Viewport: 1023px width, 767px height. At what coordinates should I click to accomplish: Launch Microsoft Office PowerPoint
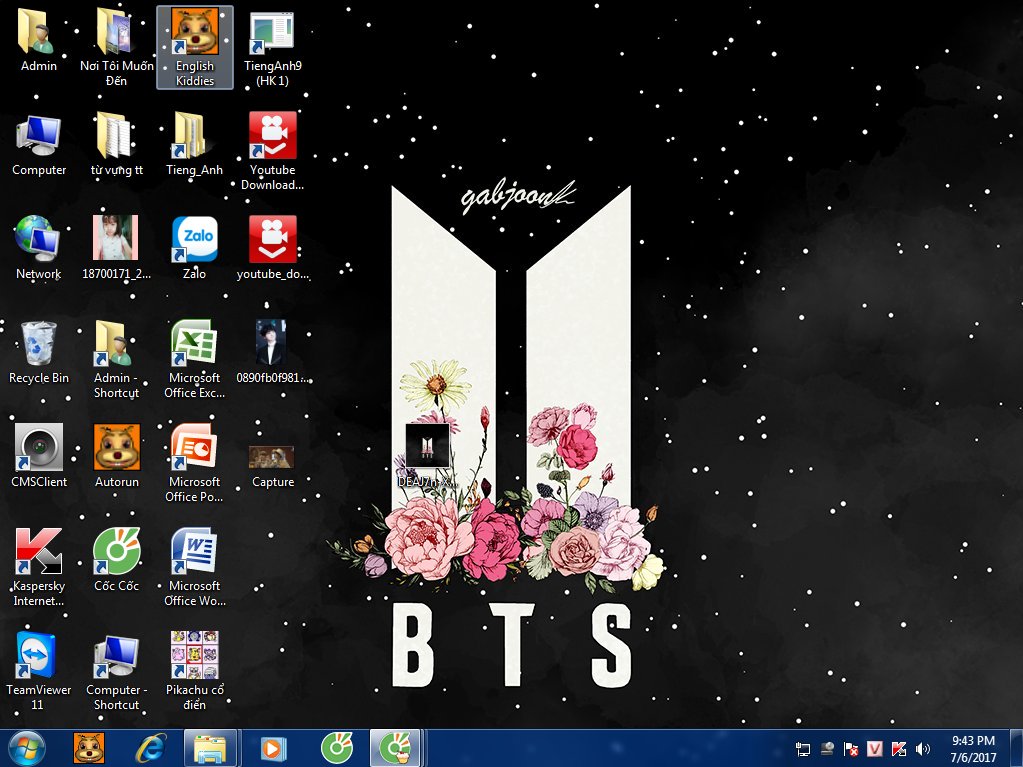click(x=194, y=463)
